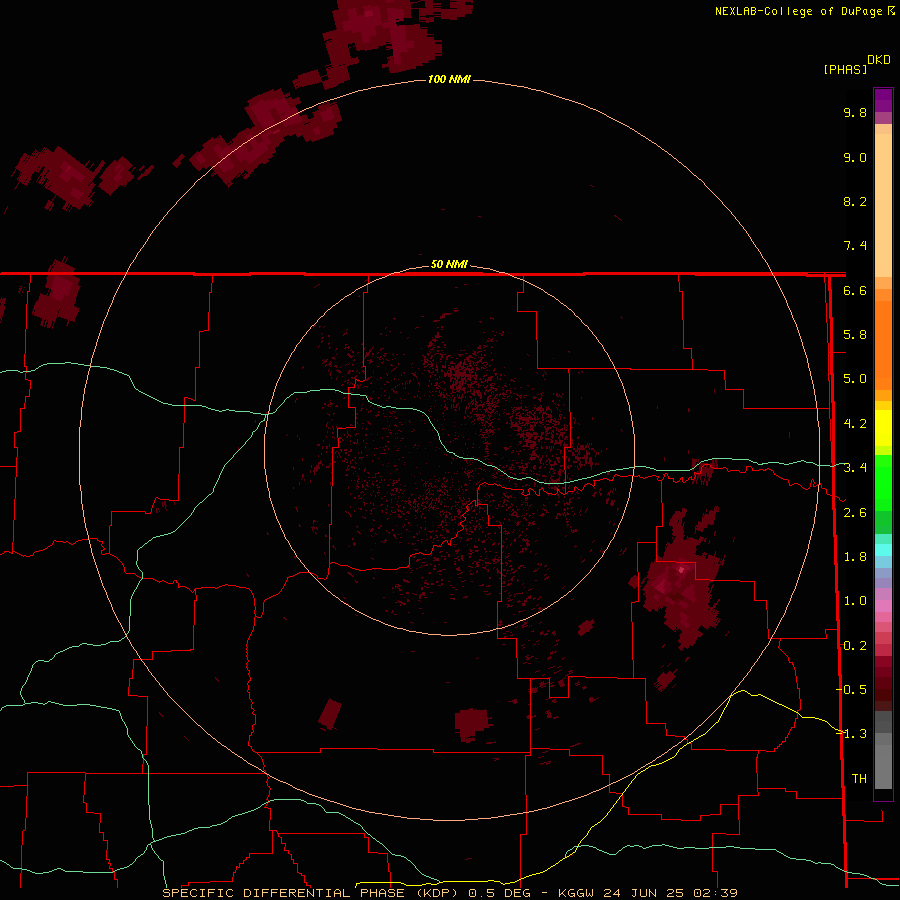Click the yellow segment of the color bar
The image size is (900, 900).
click(x=883, y=428)
